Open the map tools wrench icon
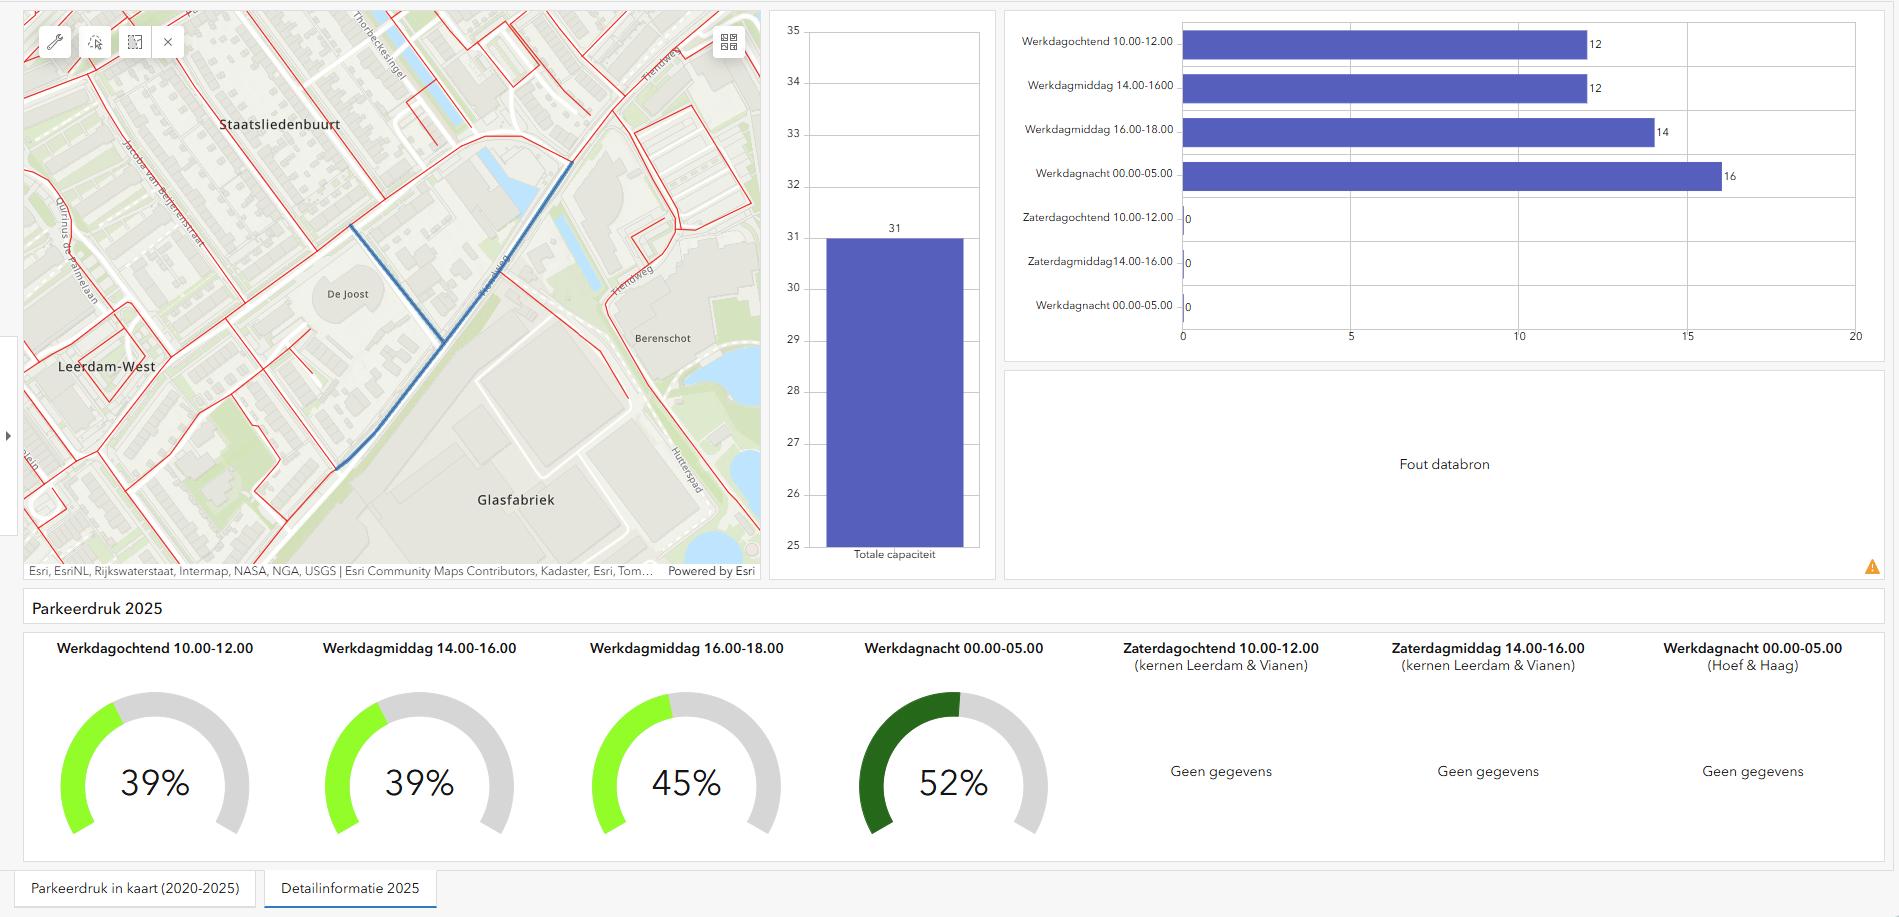The width and height of the screenshot is (1899, 917). pyautogui.click(x=55, y=42)
